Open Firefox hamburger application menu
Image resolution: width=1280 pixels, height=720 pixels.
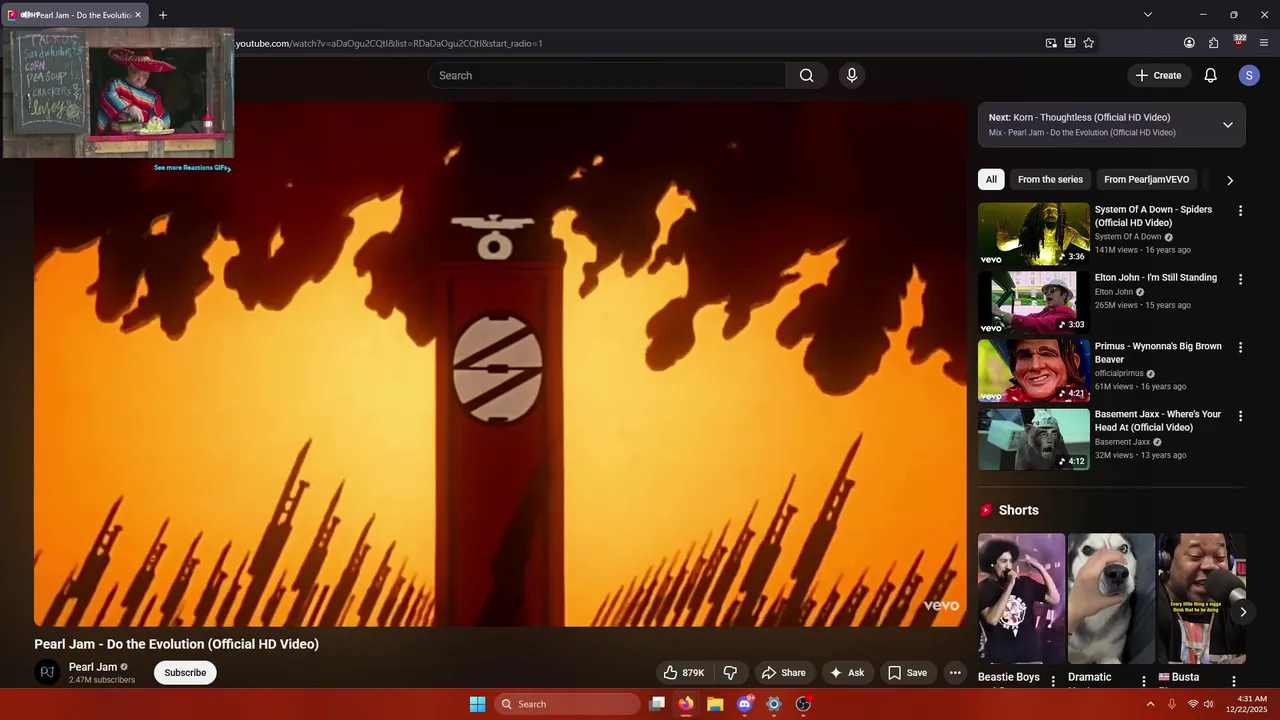1264,43
